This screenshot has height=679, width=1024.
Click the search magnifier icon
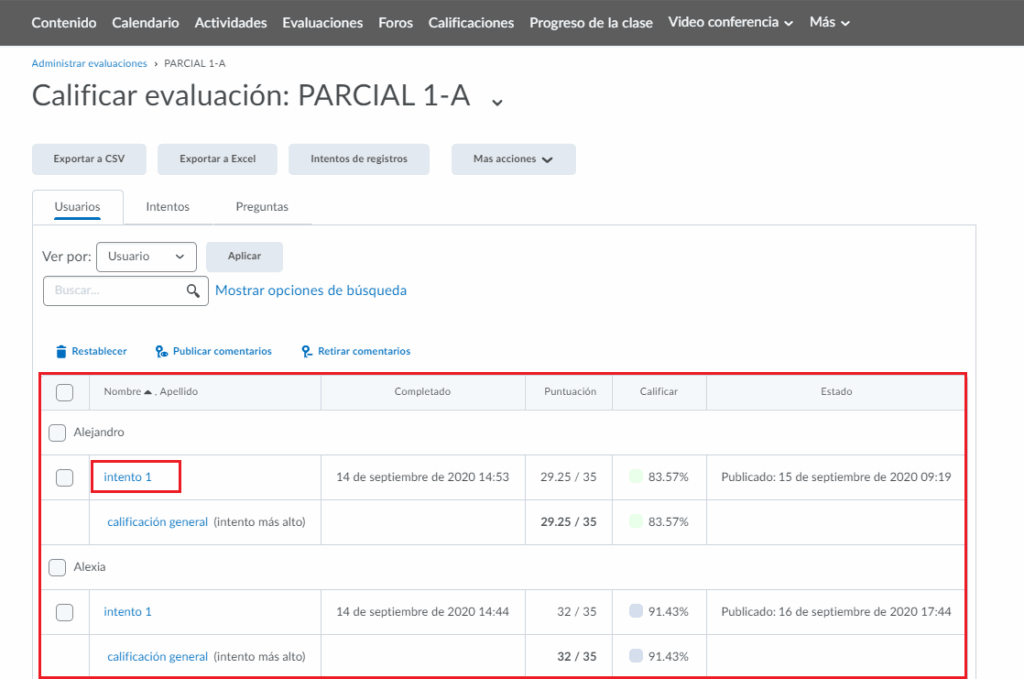coord(194,291)
